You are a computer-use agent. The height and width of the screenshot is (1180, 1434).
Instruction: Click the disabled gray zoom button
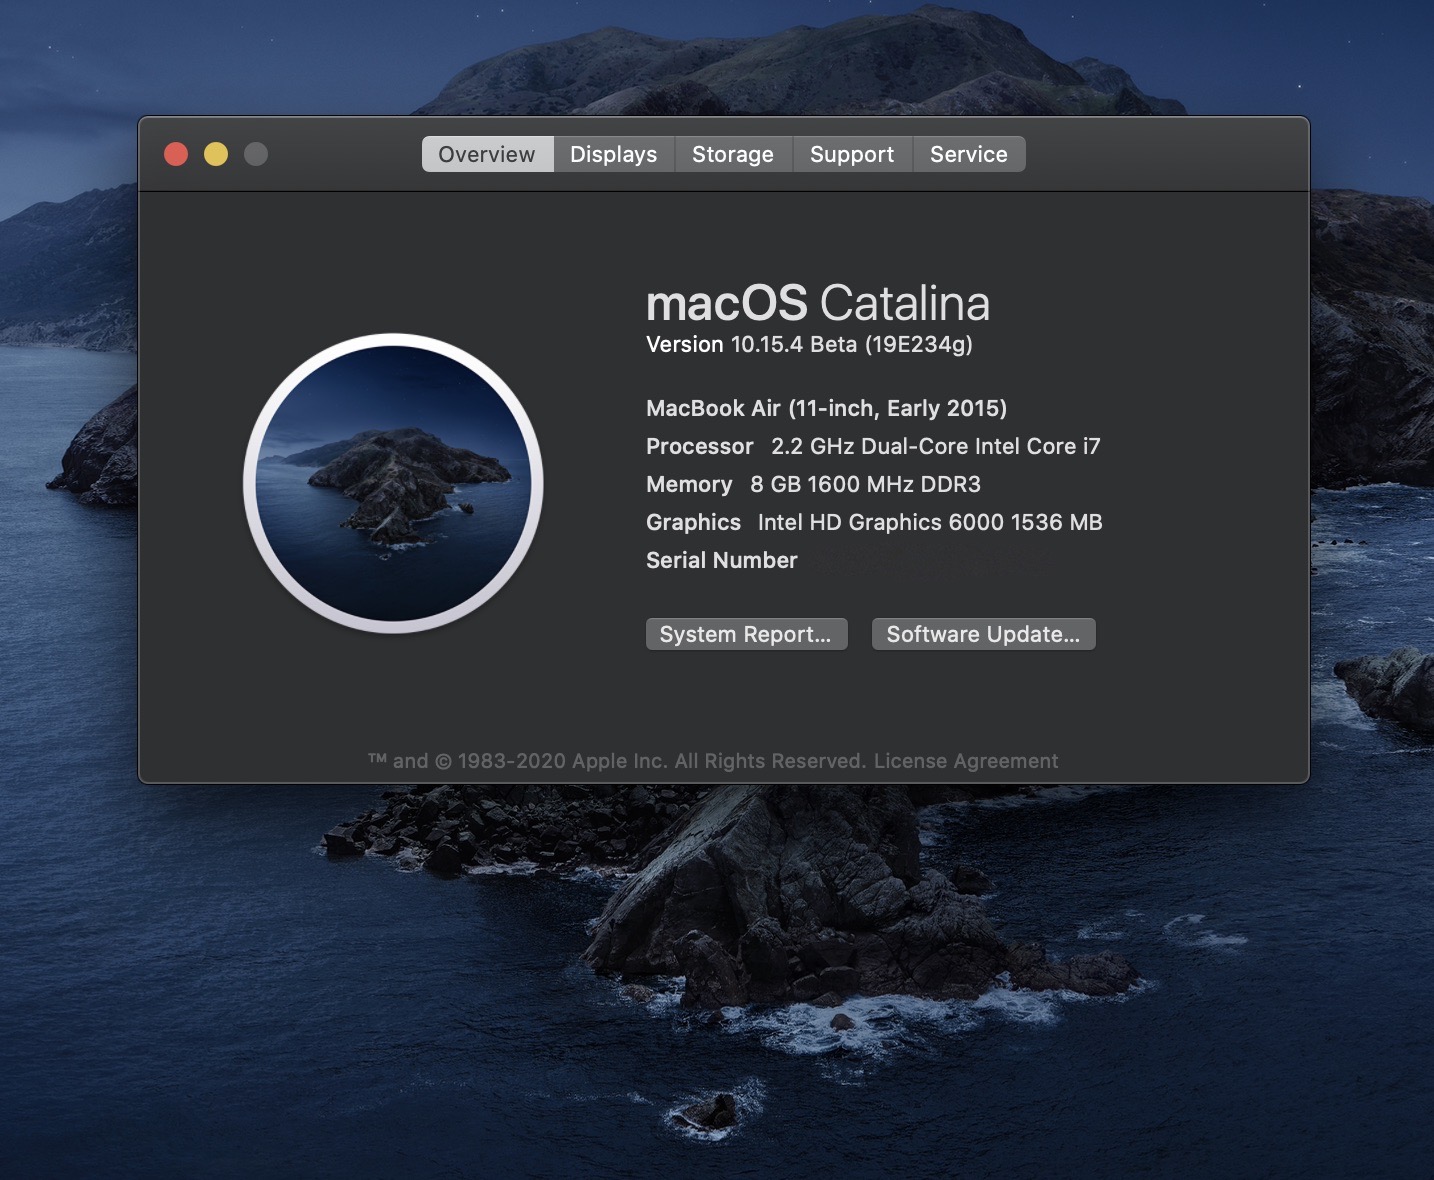coord(256,154)
